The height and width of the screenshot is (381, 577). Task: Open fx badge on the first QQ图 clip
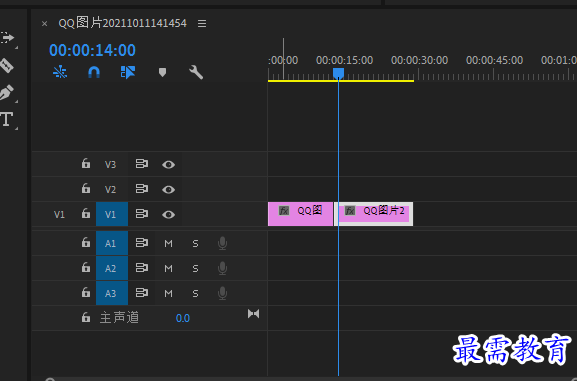(284, 211)
